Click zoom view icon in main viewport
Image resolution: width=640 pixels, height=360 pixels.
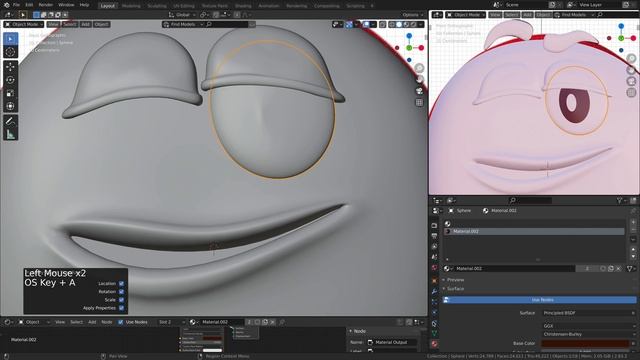(x=419, y=68)
